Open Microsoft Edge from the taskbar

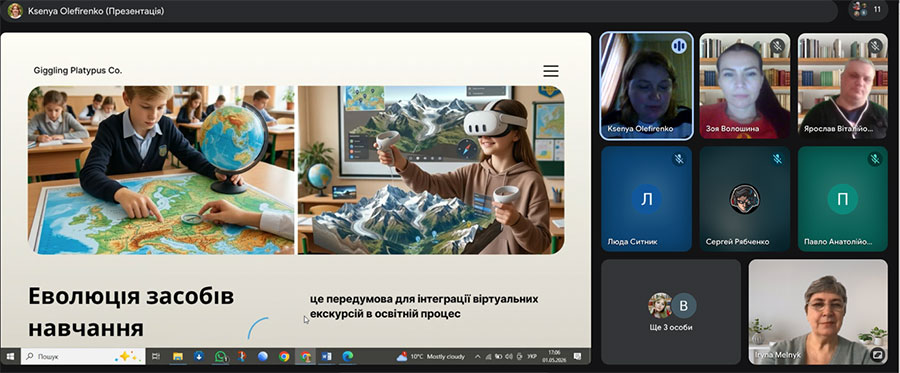coord(347,356)
